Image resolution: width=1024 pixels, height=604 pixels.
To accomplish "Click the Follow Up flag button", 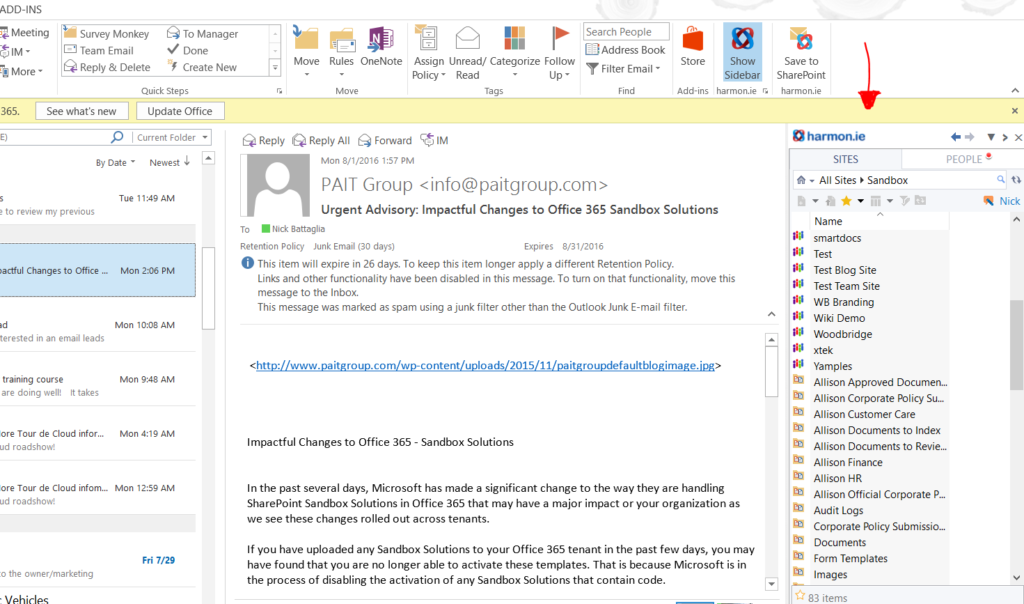I will (560, 52).
